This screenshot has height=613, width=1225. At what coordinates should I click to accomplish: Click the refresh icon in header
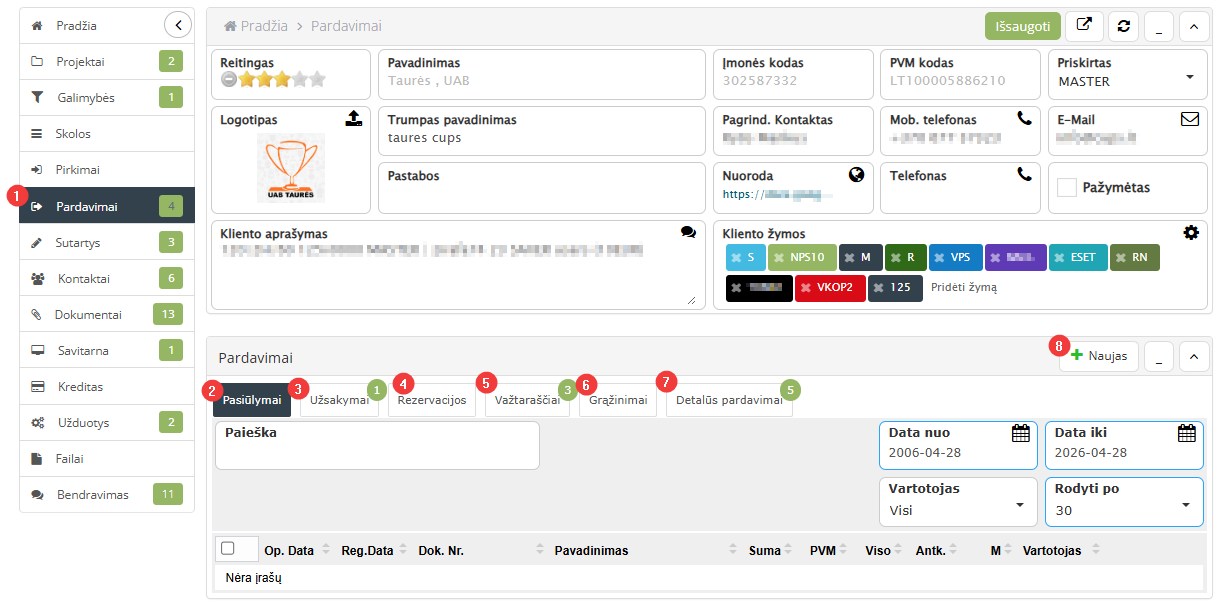(x=1123, y=26)
